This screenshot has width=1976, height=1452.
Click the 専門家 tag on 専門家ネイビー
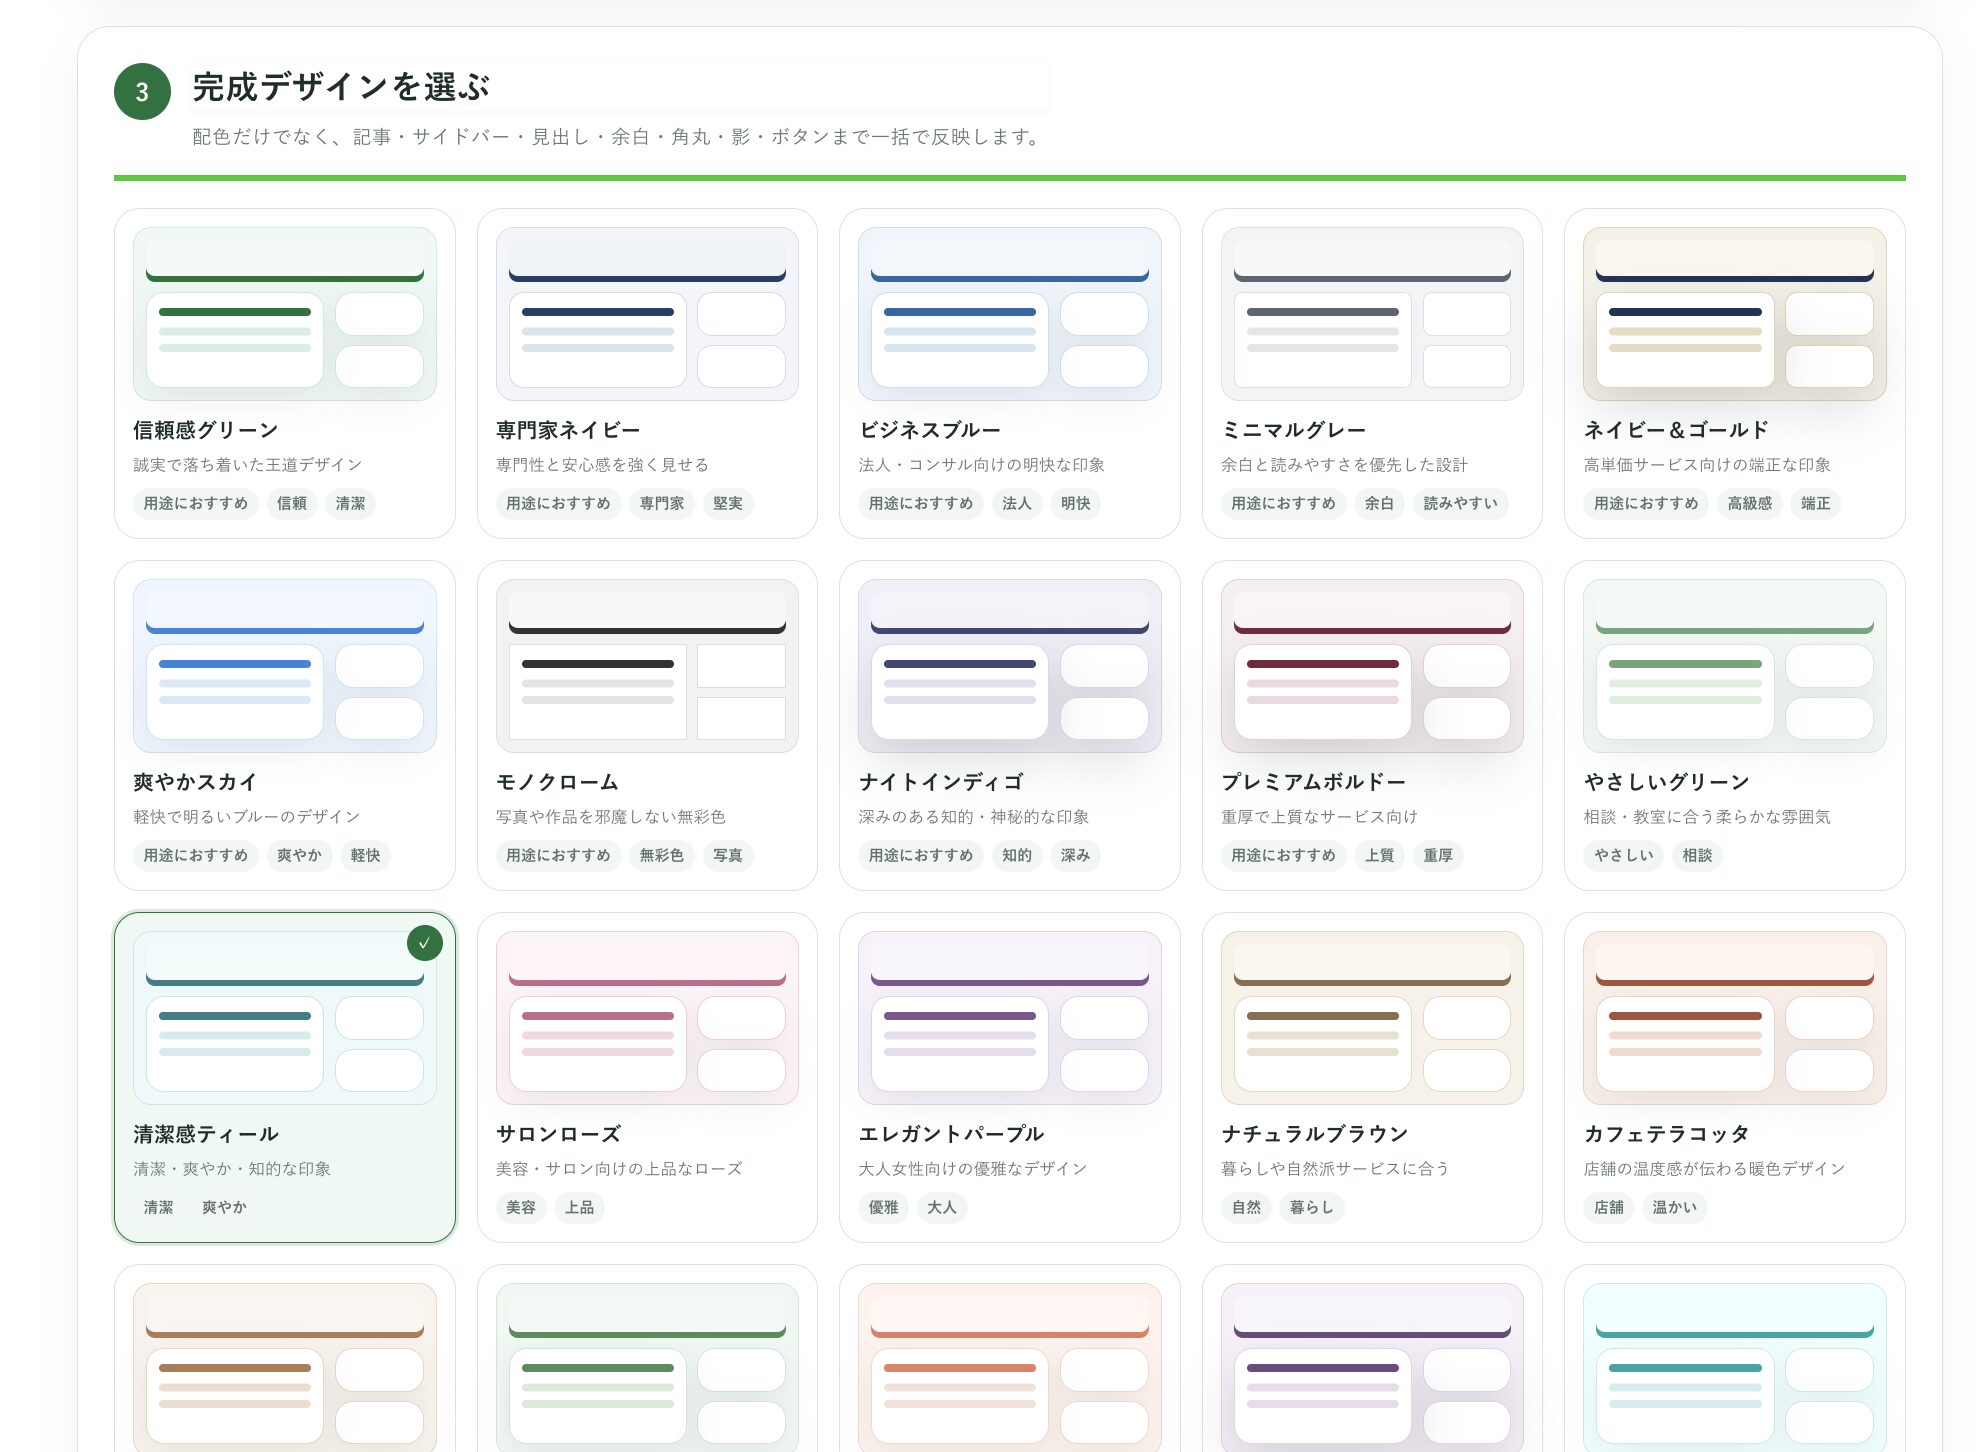pos(662,503)
